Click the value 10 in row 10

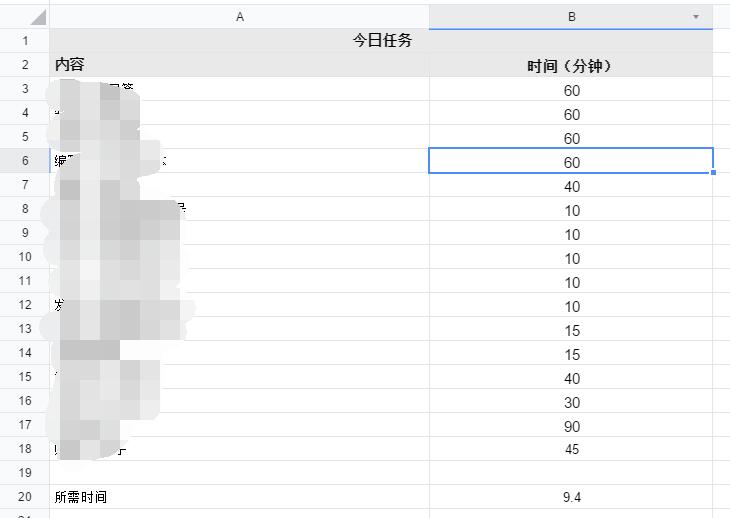pyautogui.click(x=571, y=257)
